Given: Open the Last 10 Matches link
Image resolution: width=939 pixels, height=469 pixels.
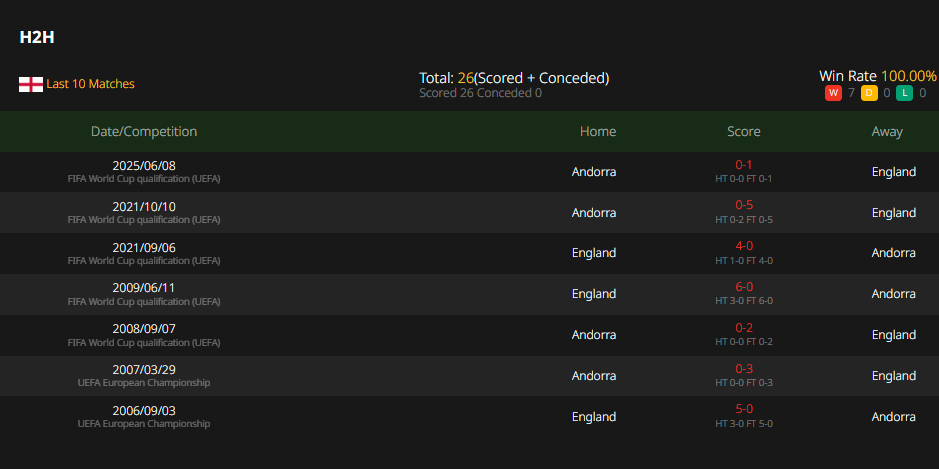Looking at the screenshot, I should pos(90,84).
